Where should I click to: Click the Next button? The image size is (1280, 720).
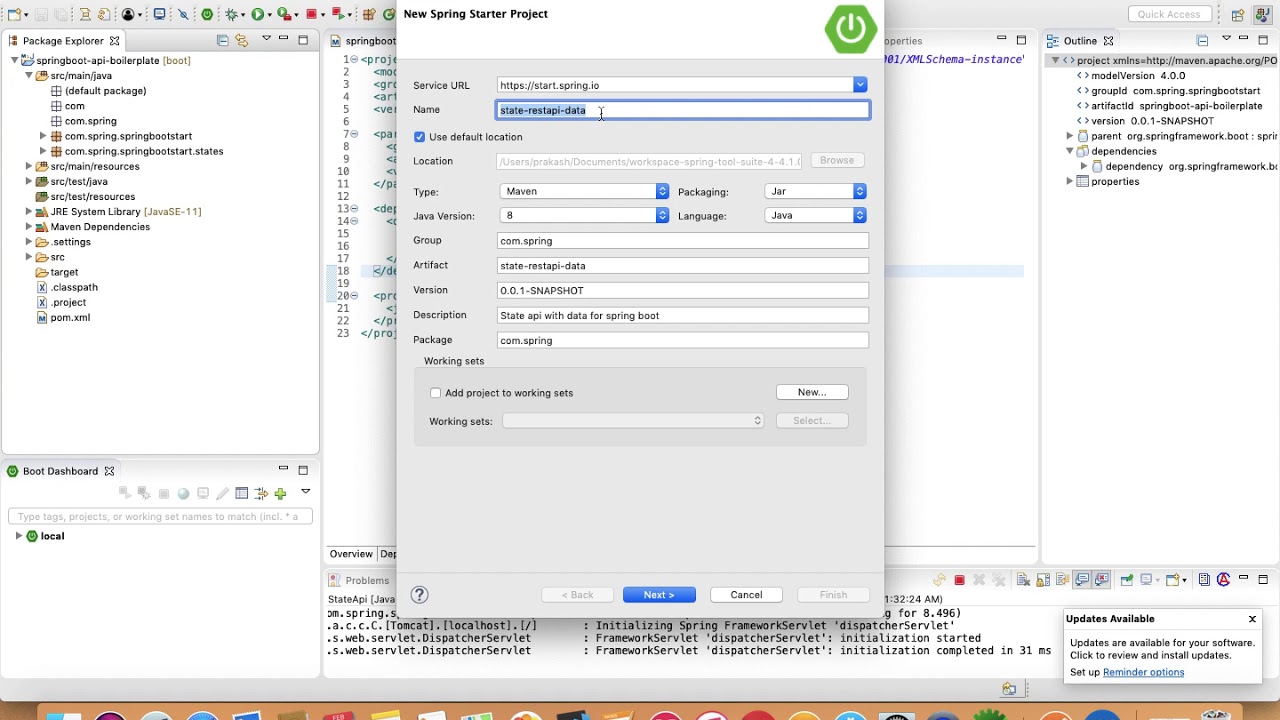coord(659,595)
